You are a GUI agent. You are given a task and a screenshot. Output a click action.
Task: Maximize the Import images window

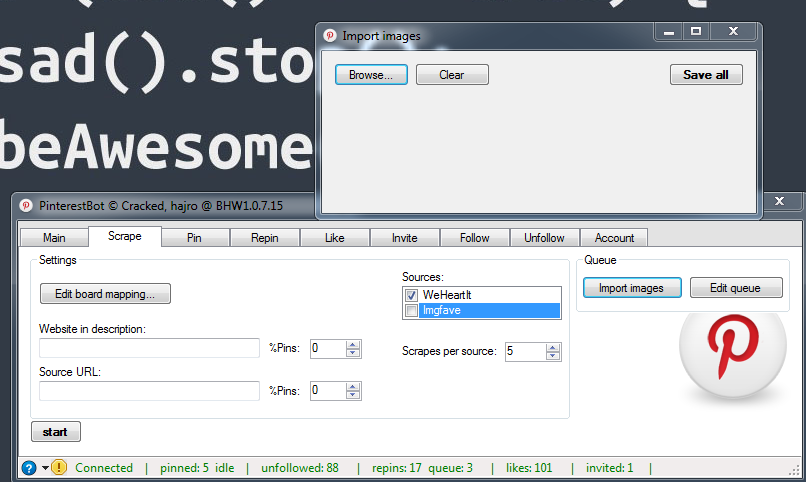click(x=696, y=32)
